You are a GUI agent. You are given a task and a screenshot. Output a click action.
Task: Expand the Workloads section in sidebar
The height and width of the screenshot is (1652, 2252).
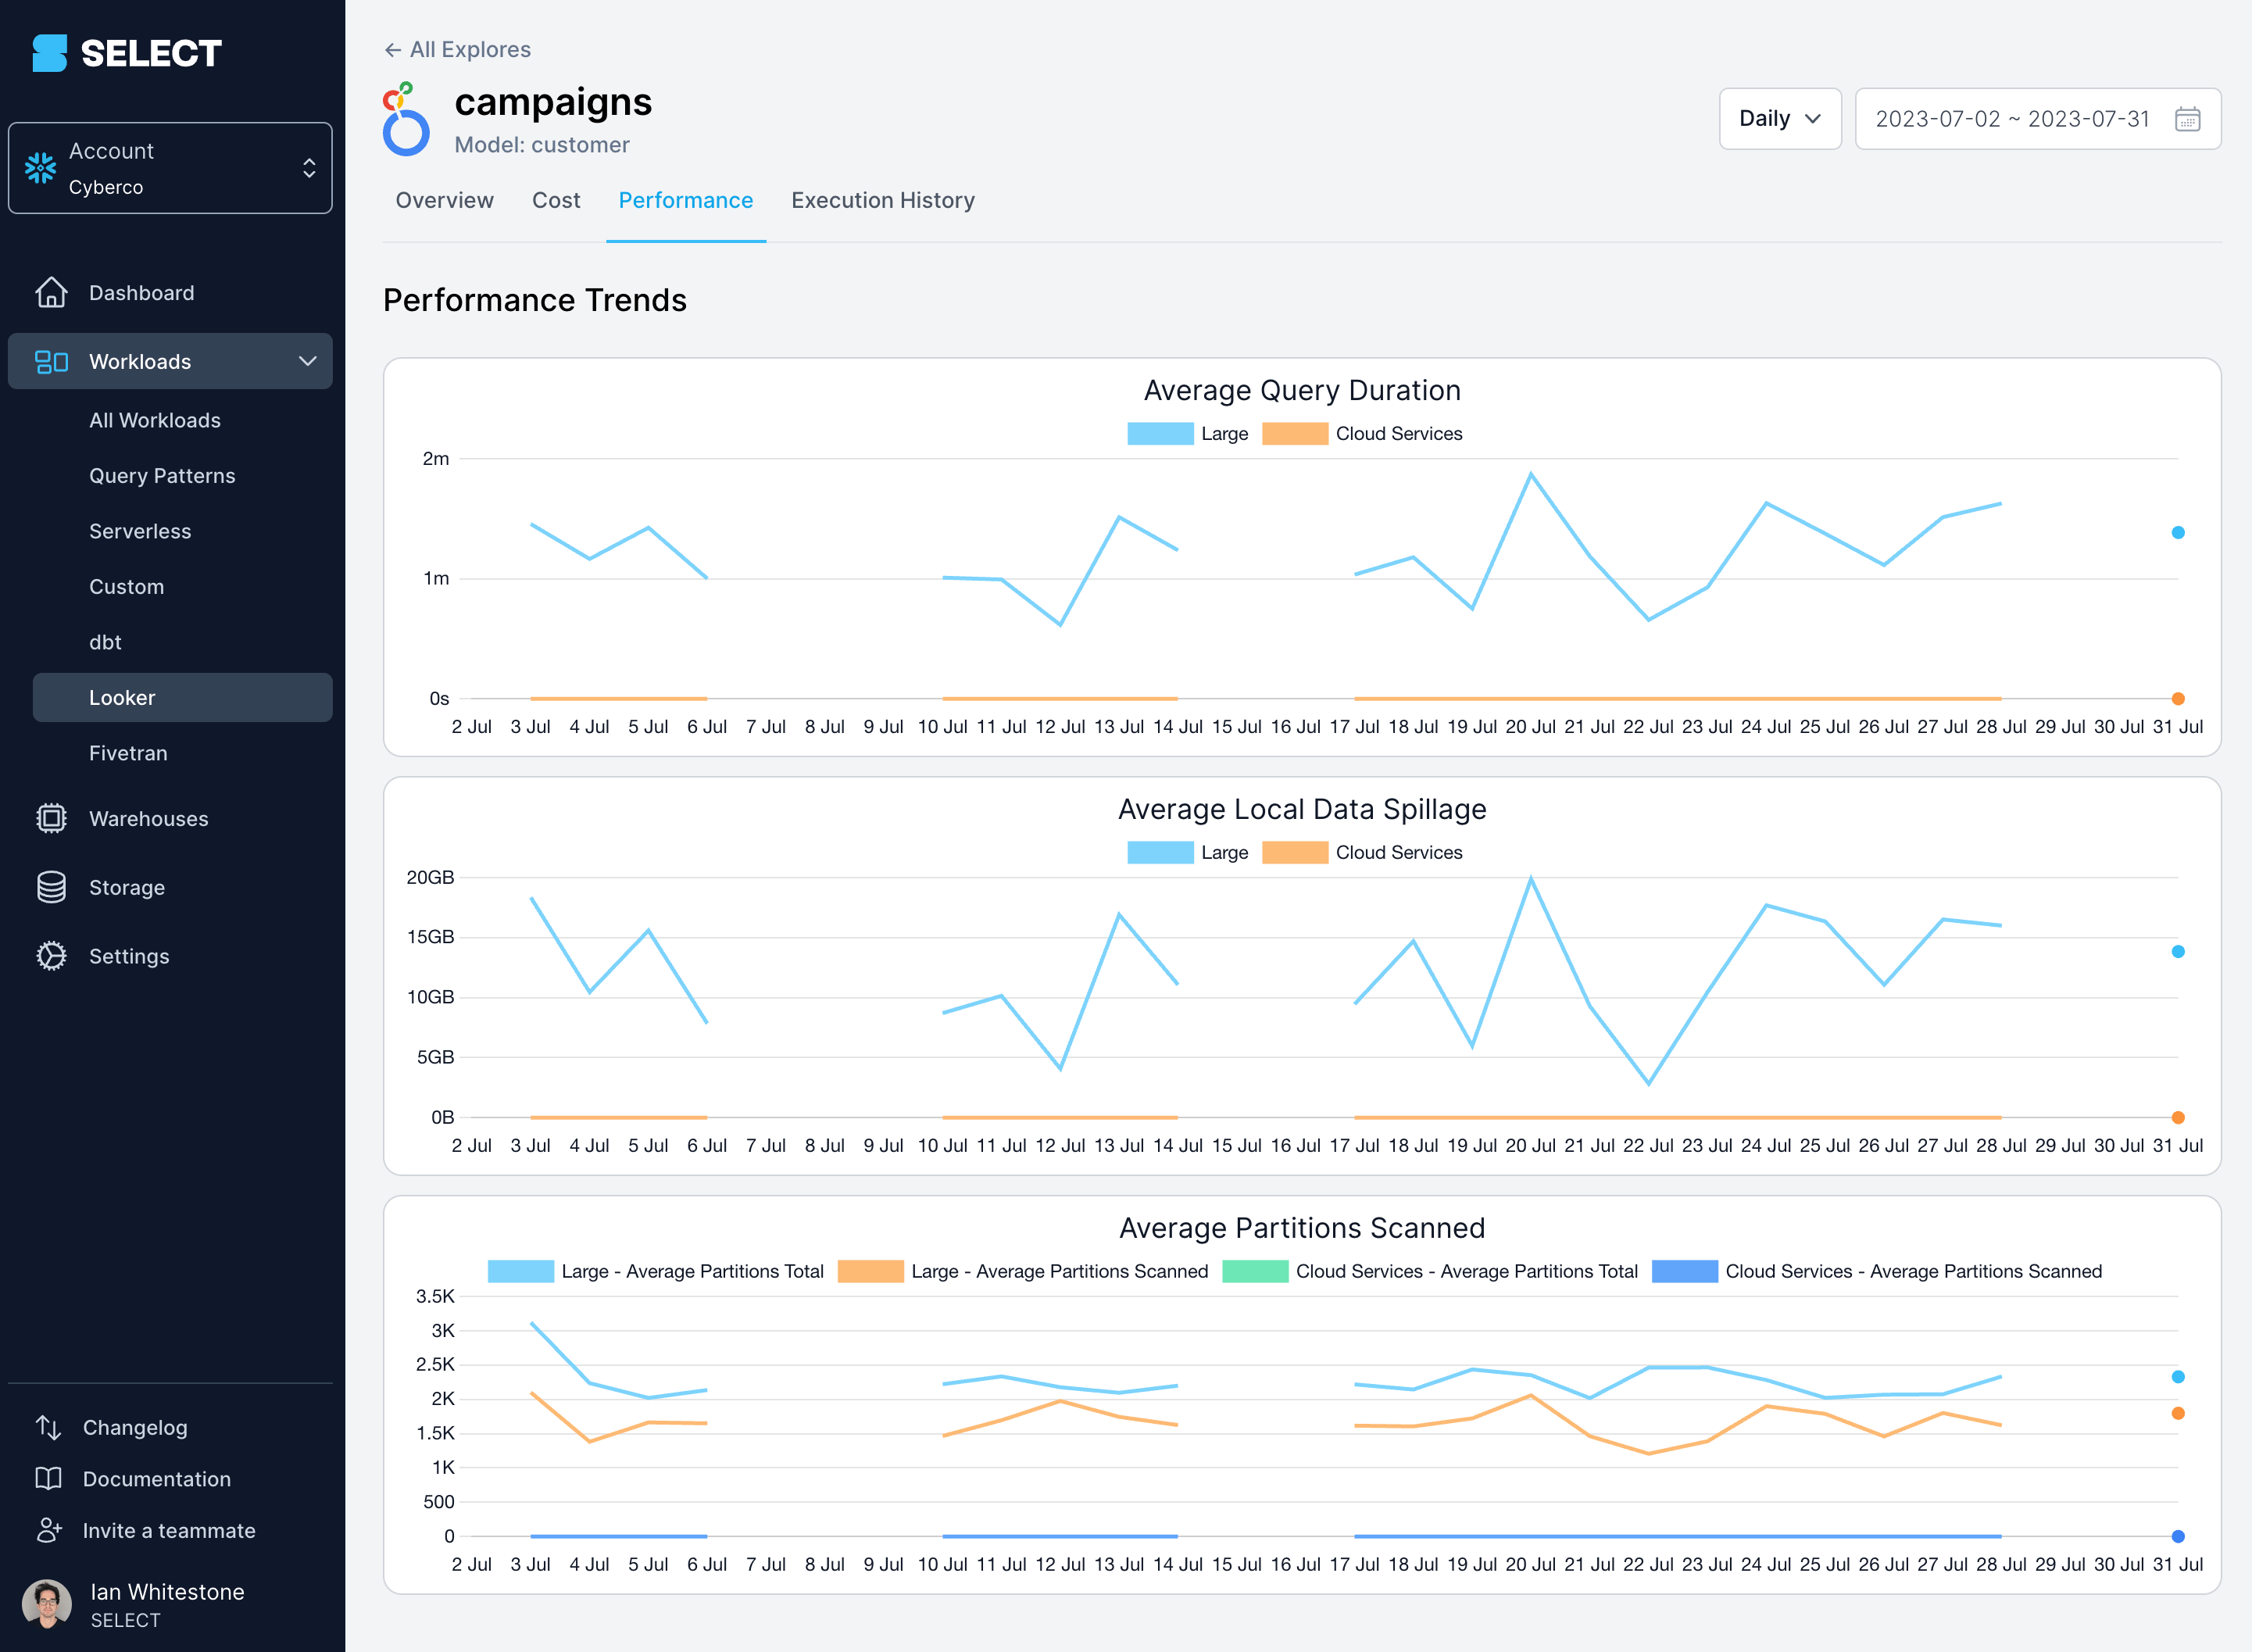[x=306, y=362]
